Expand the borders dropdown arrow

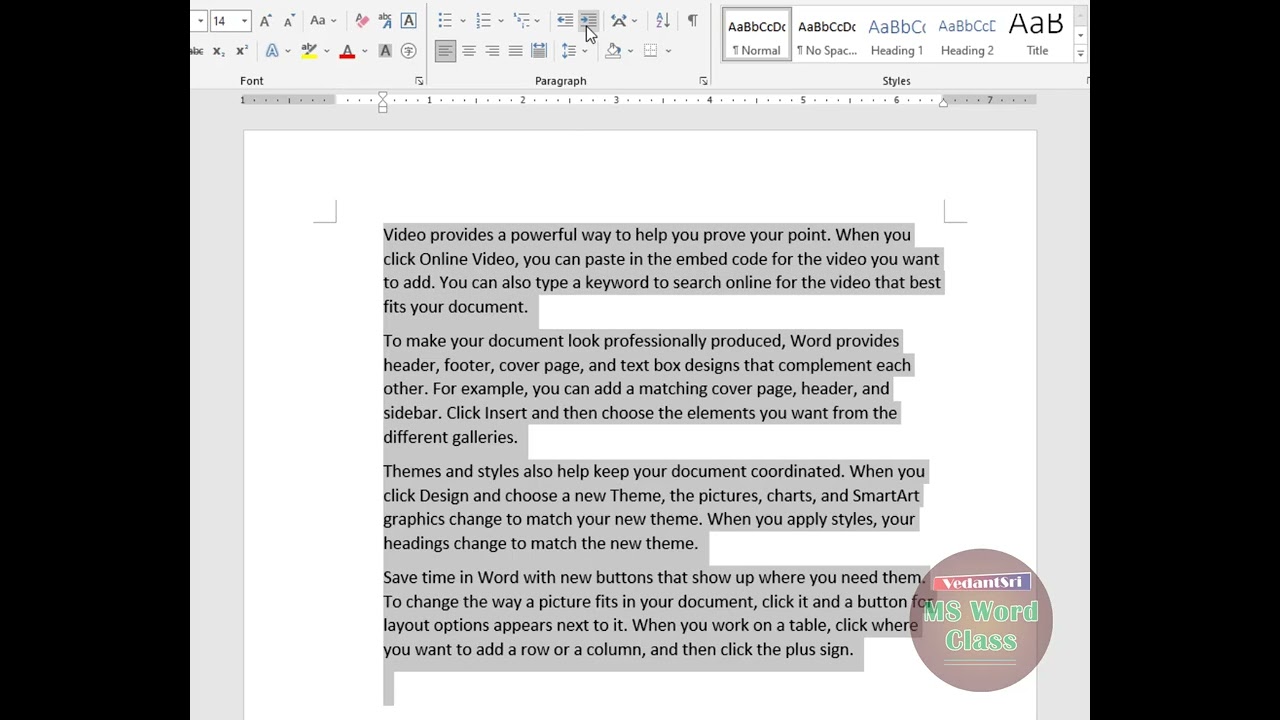click(x=668, y=51)
